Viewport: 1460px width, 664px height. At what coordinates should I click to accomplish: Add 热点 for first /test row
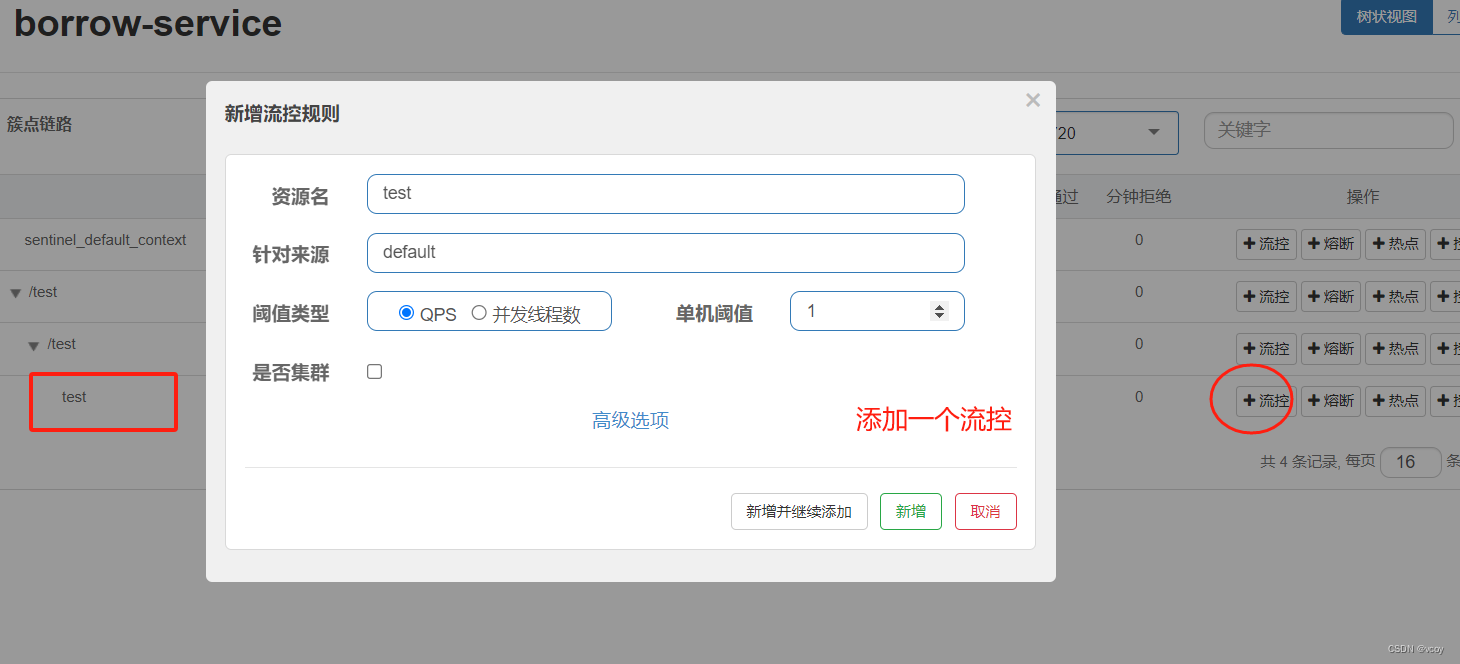point(1396,296)
